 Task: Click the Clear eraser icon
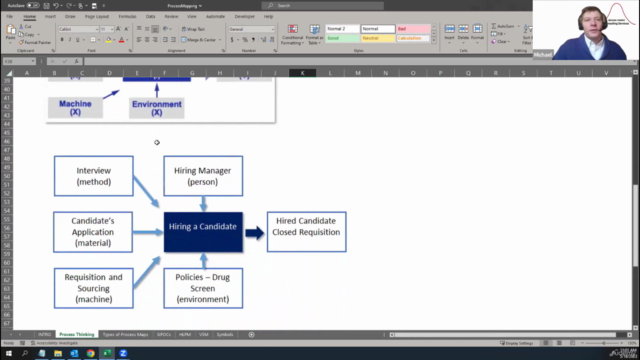[494, 42]
